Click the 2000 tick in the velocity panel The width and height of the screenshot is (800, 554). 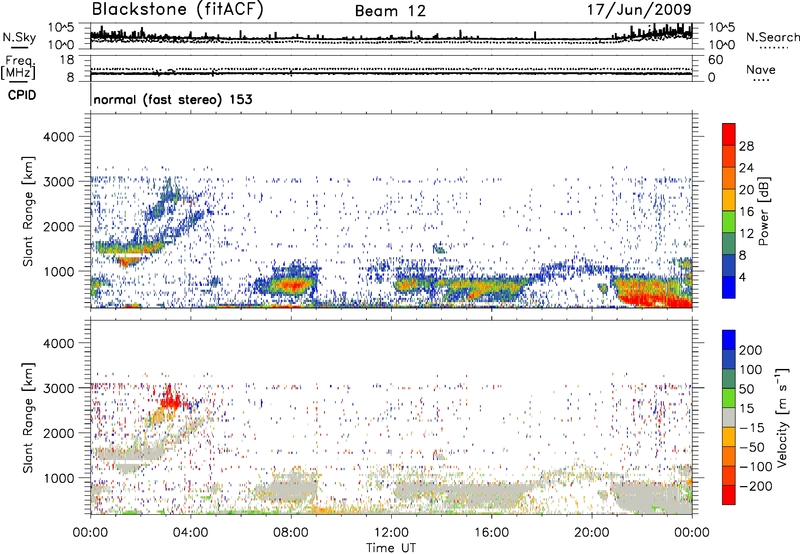point(59,433)
